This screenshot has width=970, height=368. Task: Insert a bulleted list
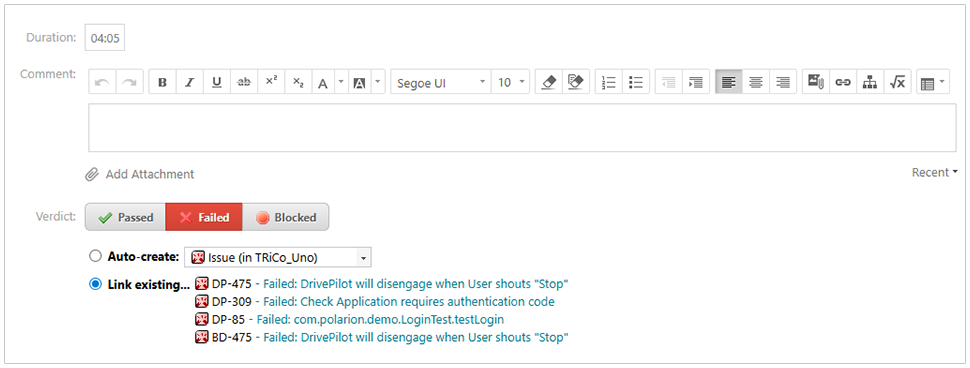(635, 82)
